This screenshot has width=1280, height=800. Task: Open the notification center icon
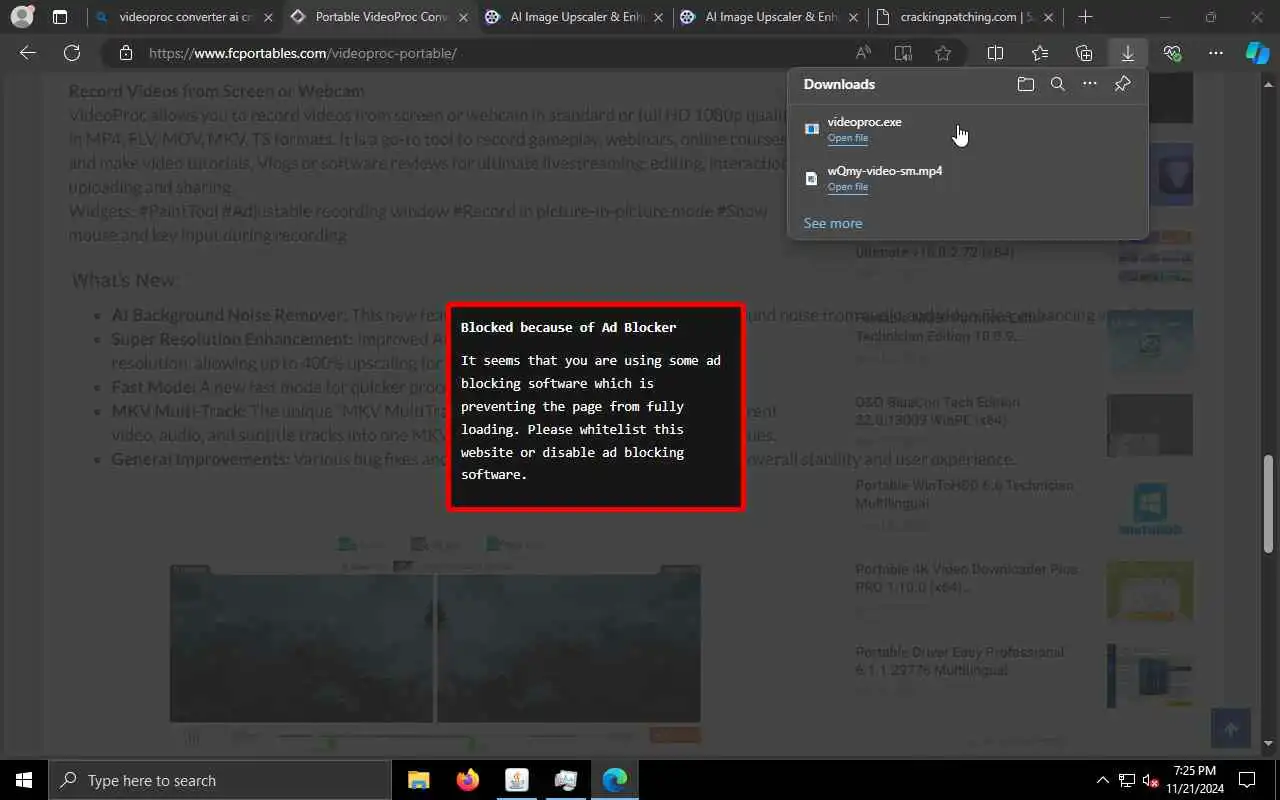[1247, 780]
